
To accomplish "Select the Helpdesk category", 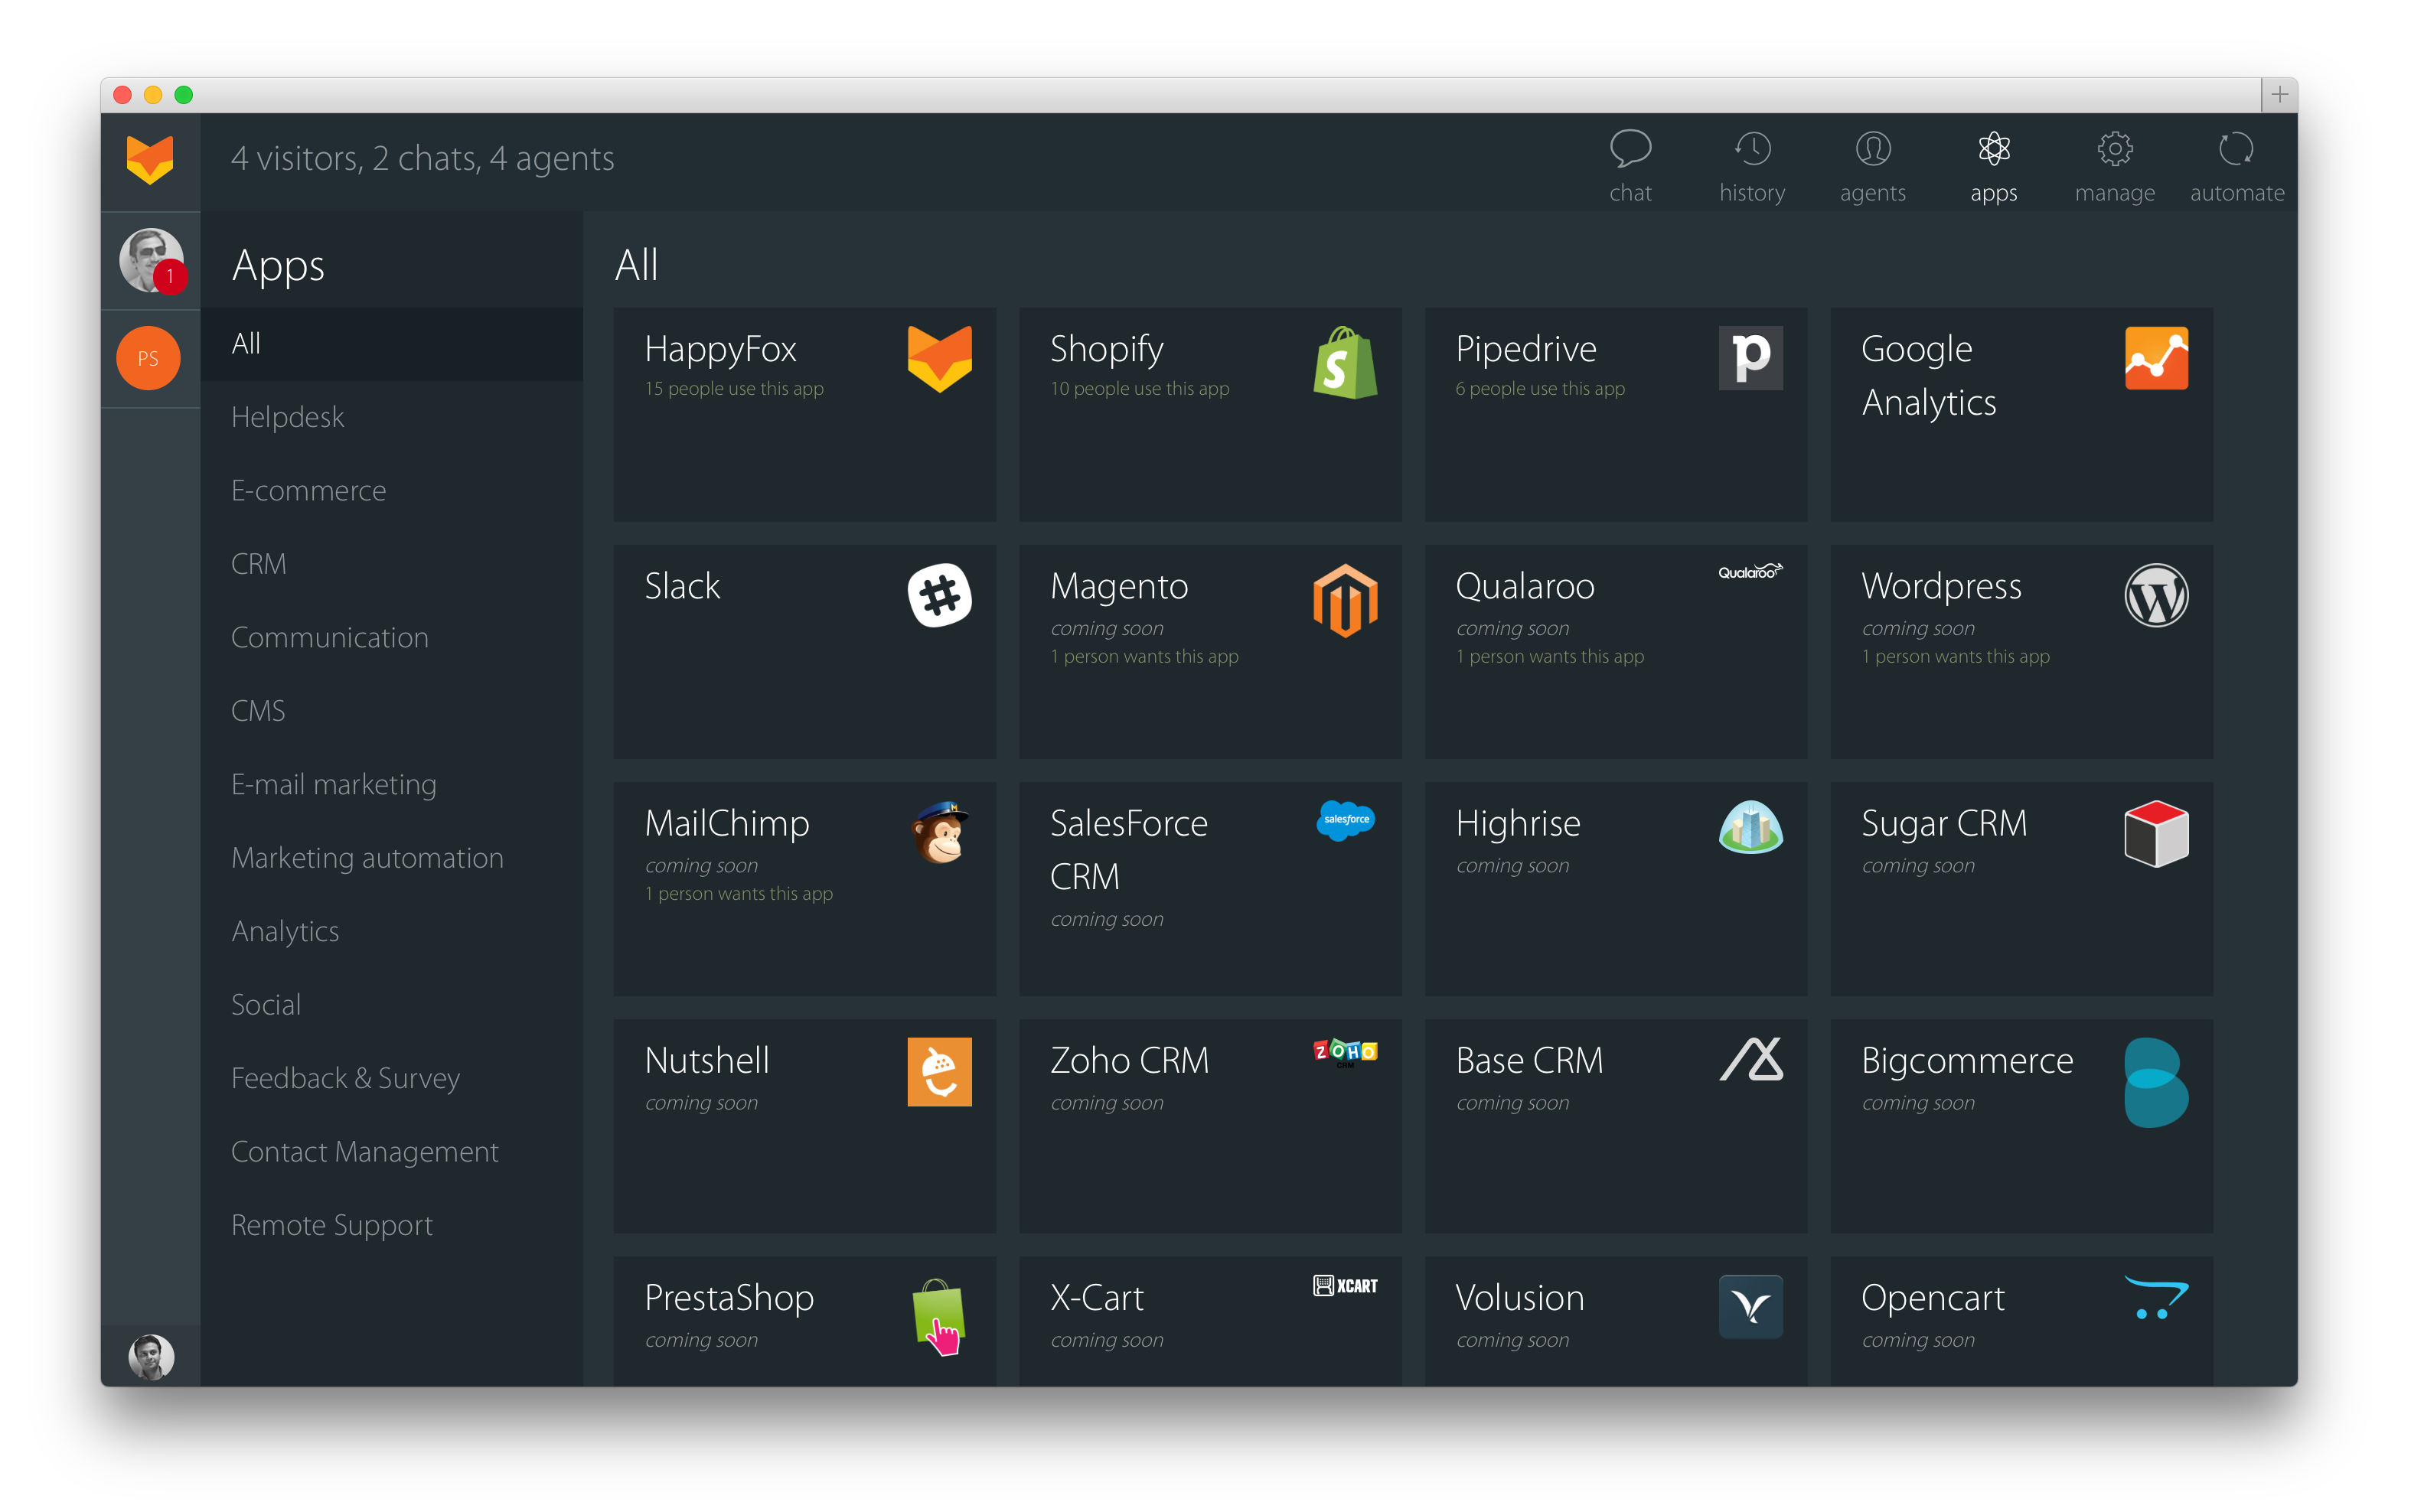I will coord(287,417).
